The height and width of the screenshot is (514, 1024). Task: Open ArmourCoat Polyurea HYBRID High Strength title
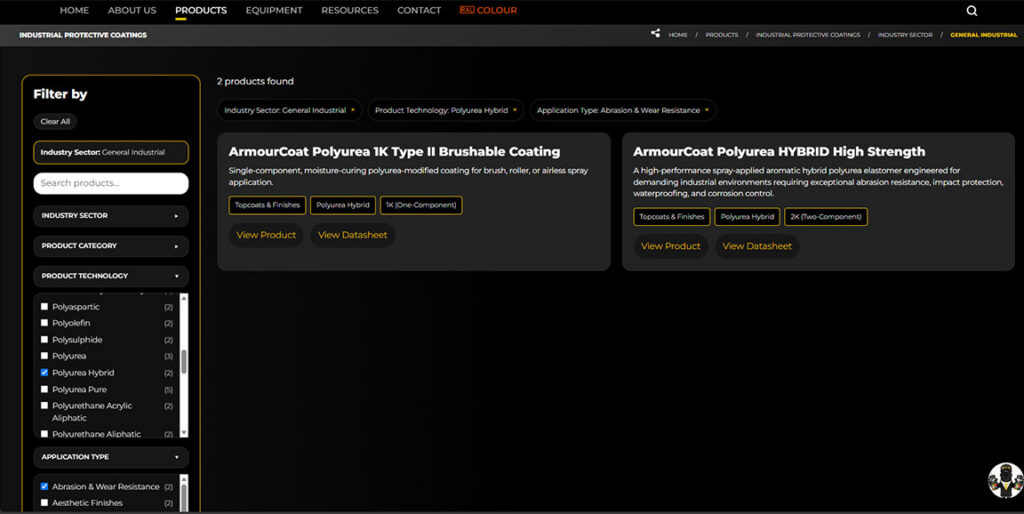779,152
